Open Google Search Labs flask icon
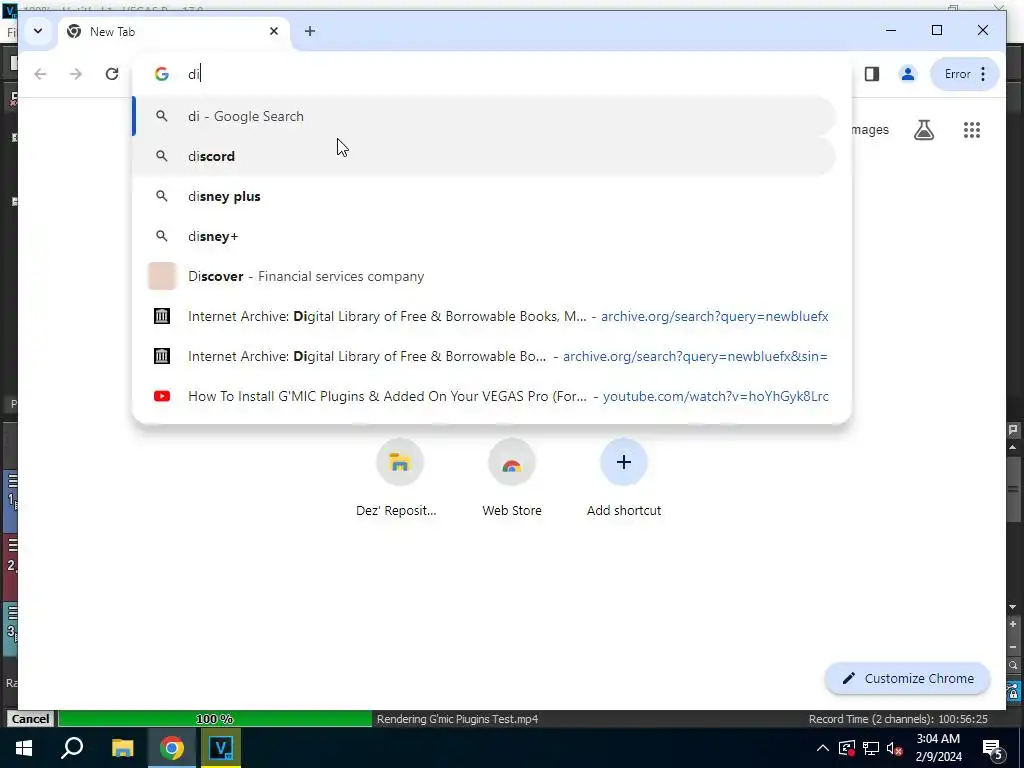The width and height of the screenshot is (1024, 768). tap(923, 130)
